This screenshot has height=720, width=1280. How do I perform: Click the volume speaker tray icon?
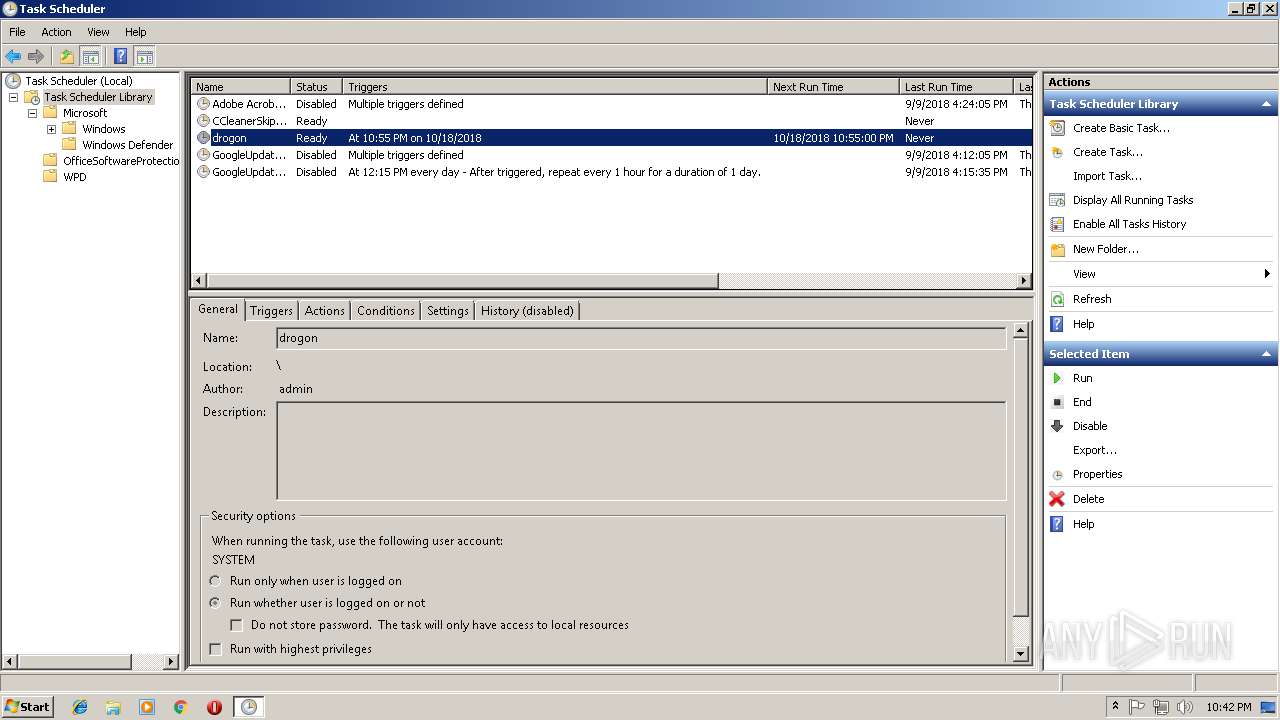tap(1185, 707)
